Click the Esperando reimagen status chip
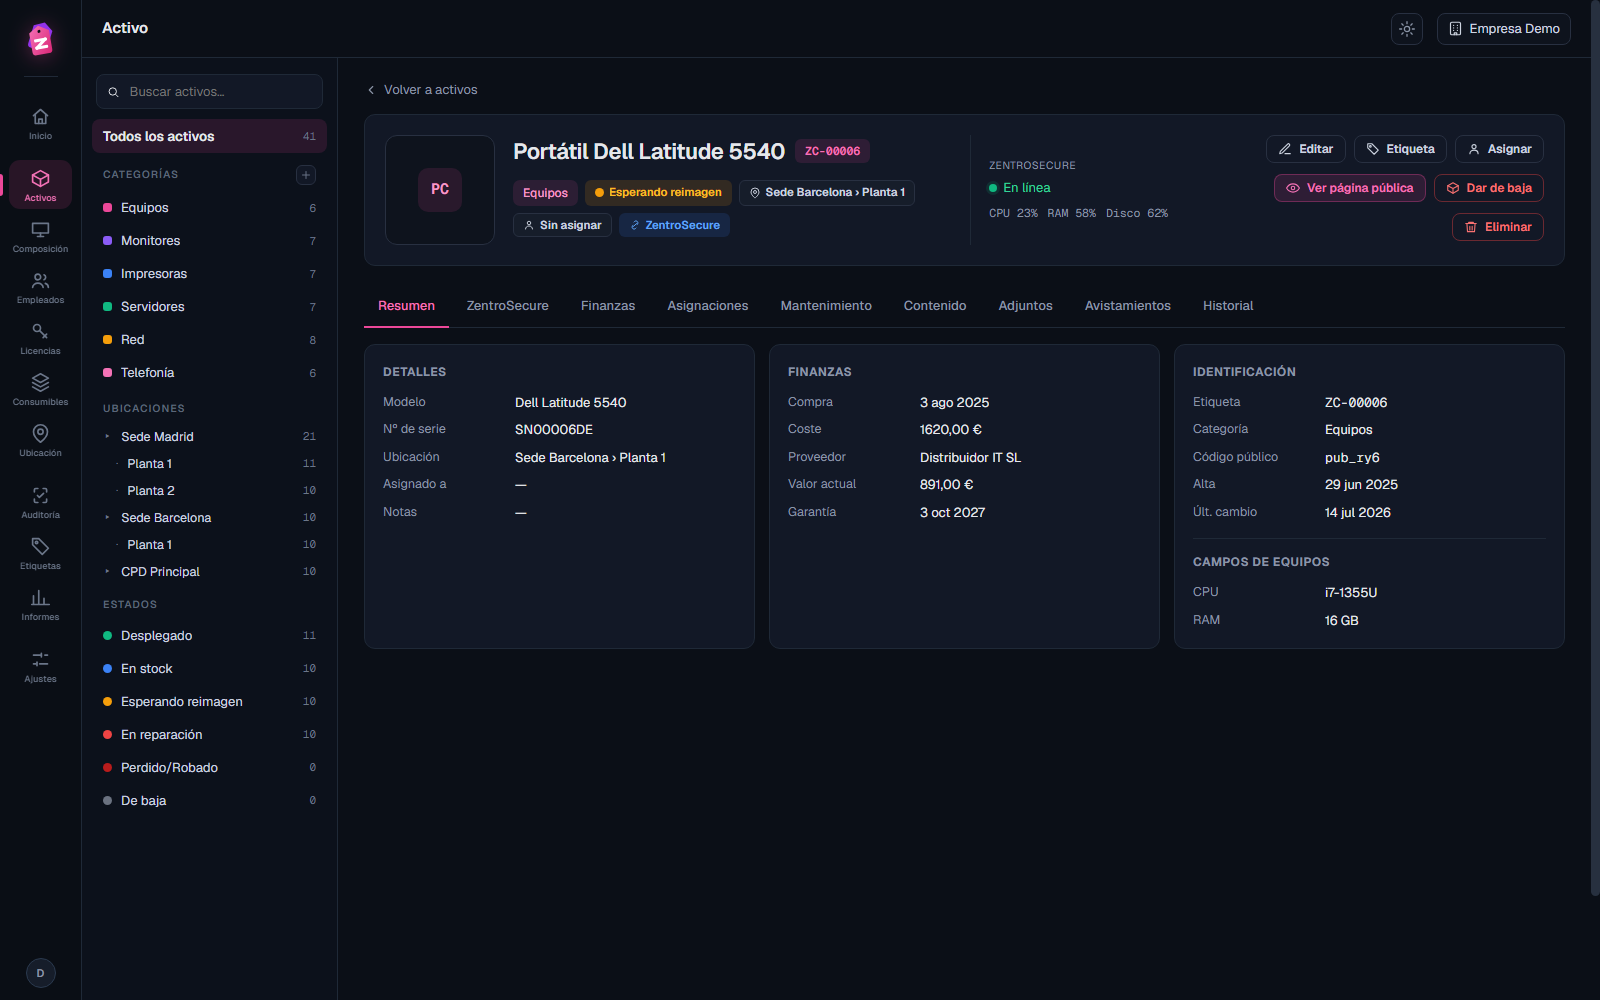 coord(658,193)
